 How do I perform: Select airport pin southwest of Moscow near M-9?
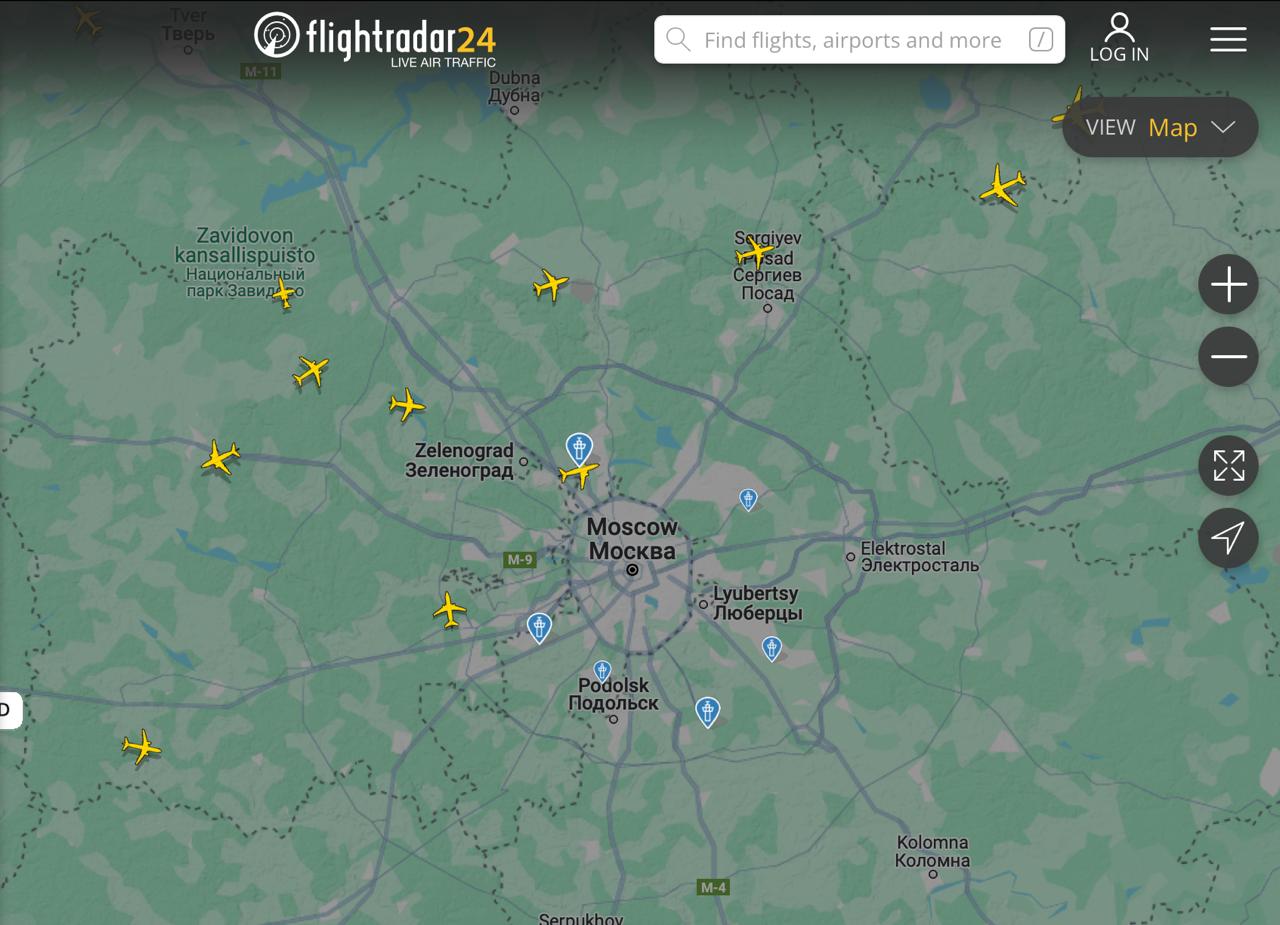[539, 628]
